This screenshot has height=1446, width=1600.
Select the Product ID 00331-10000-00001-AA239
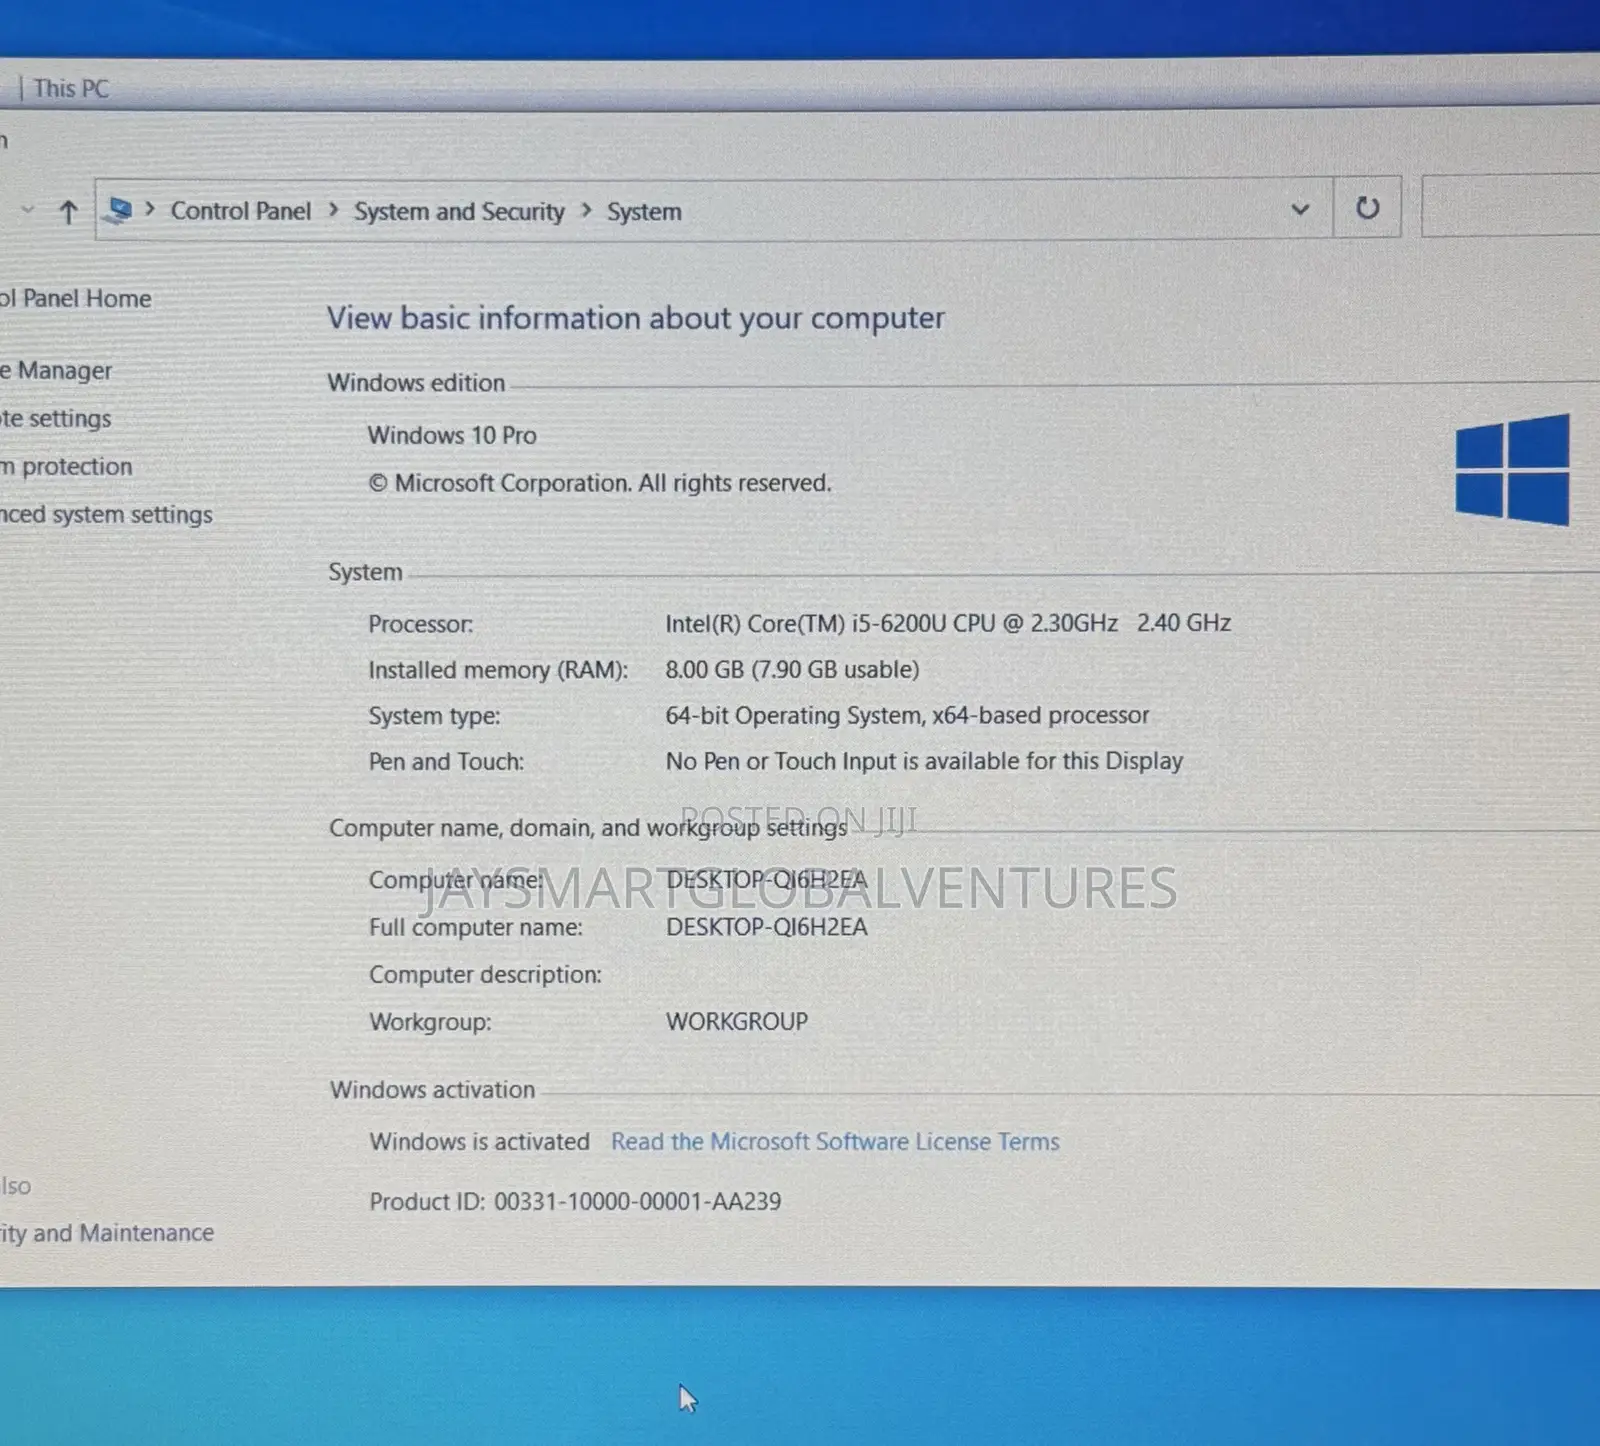(575, 1202)
